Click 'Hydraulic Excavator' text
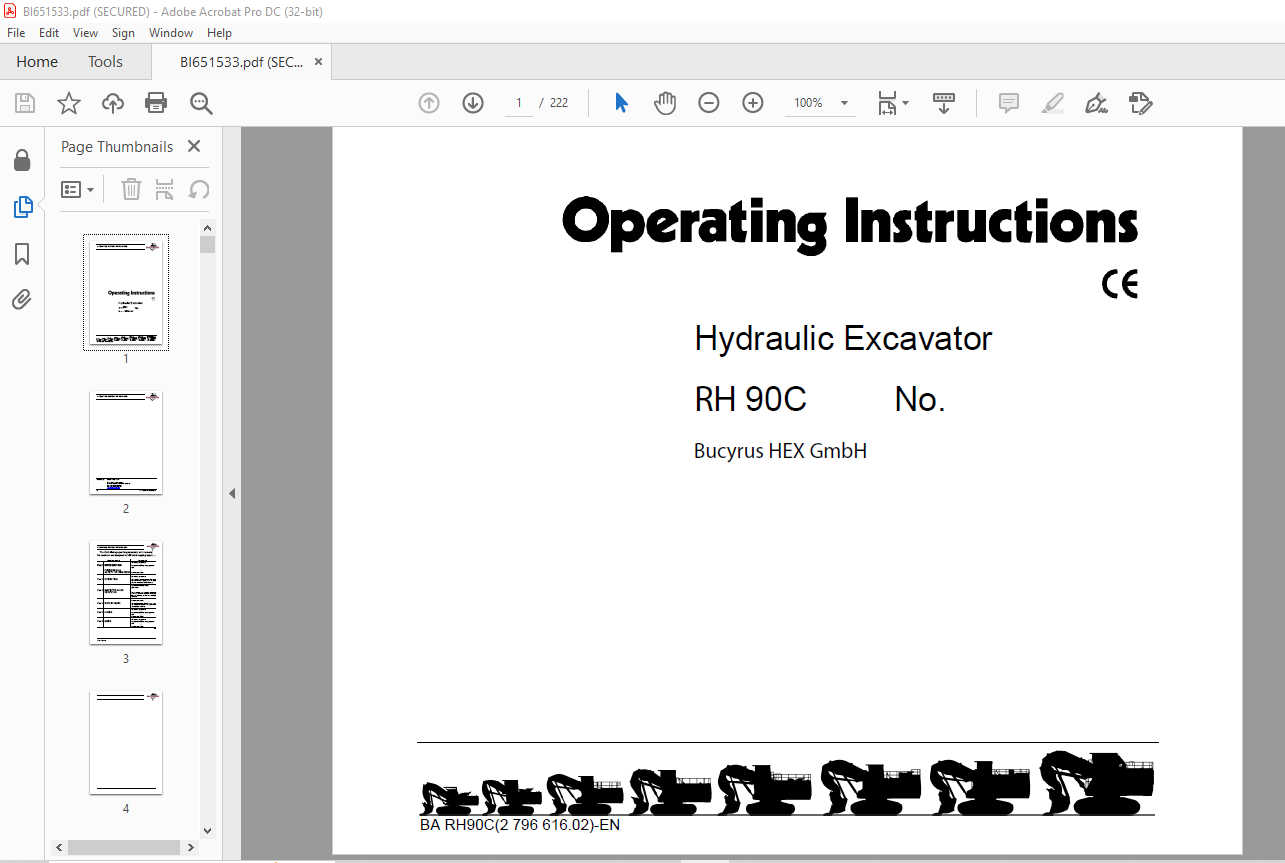The height and width of the screenshot is (863, 1285). [843, 339]
